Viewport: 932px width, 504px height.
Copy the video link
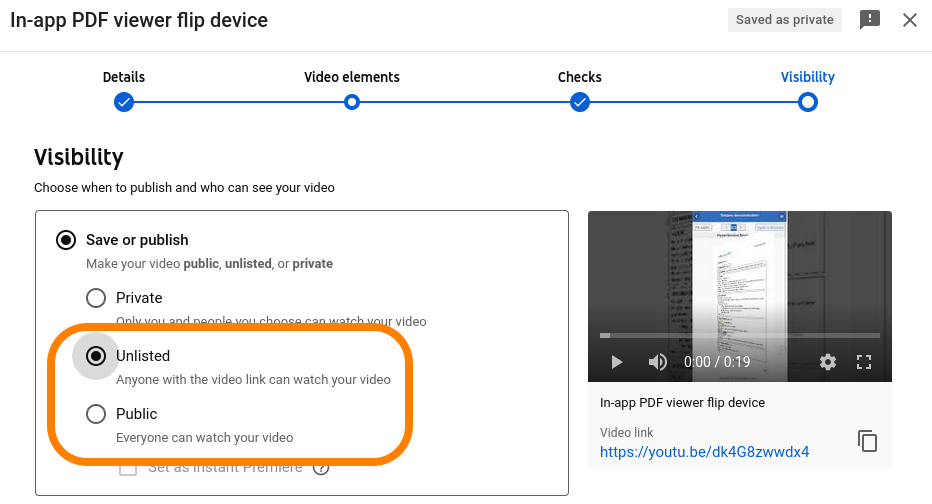(x=867, y=441)
